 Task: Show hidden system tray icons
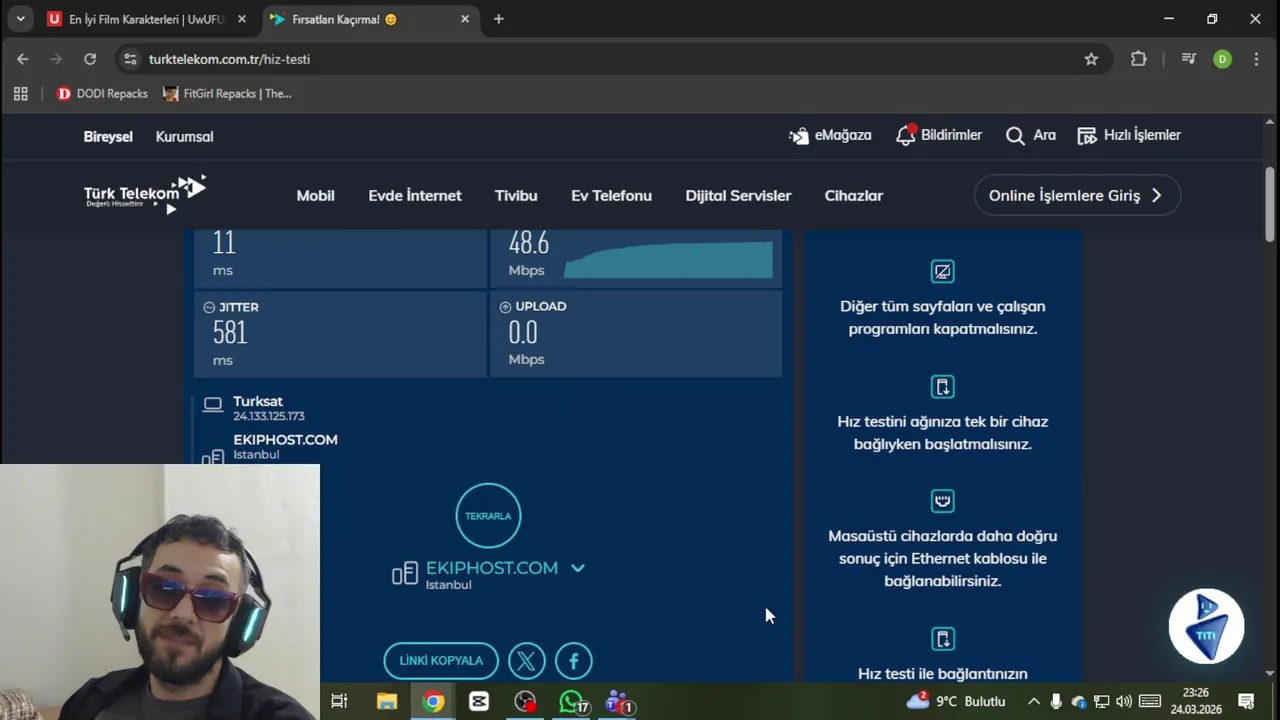click(1033, 702)
